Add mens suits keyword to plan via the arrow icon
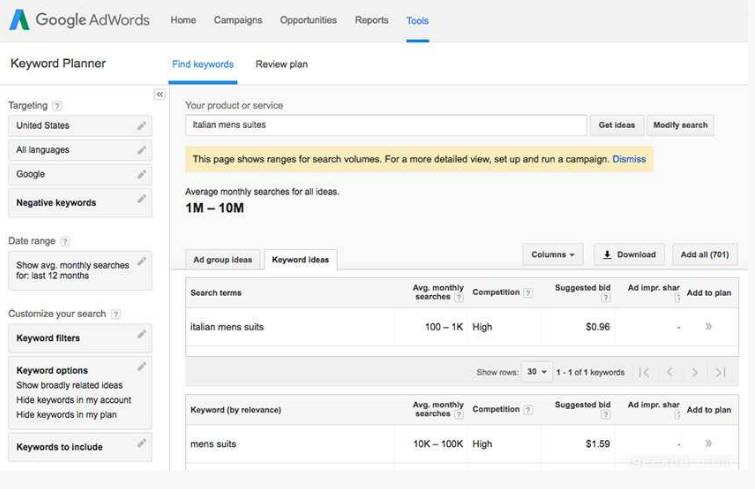Image resolution: width=755 pixels, height=489 pixels. click(x=708, y=443)
